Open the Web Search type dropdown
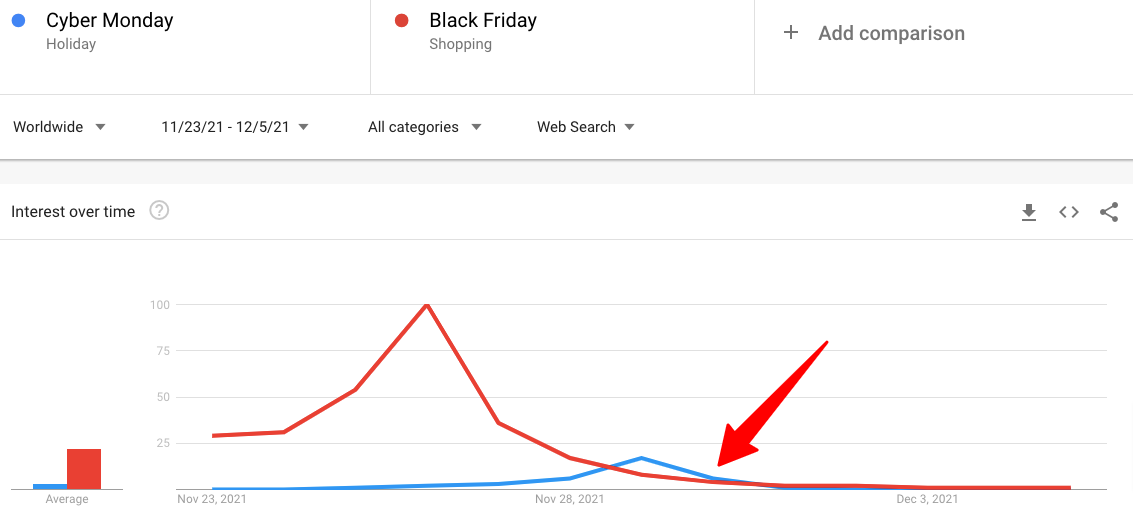Image resolution: width=1133 pixels, height=510 pixels. click(x=585, y=127)
